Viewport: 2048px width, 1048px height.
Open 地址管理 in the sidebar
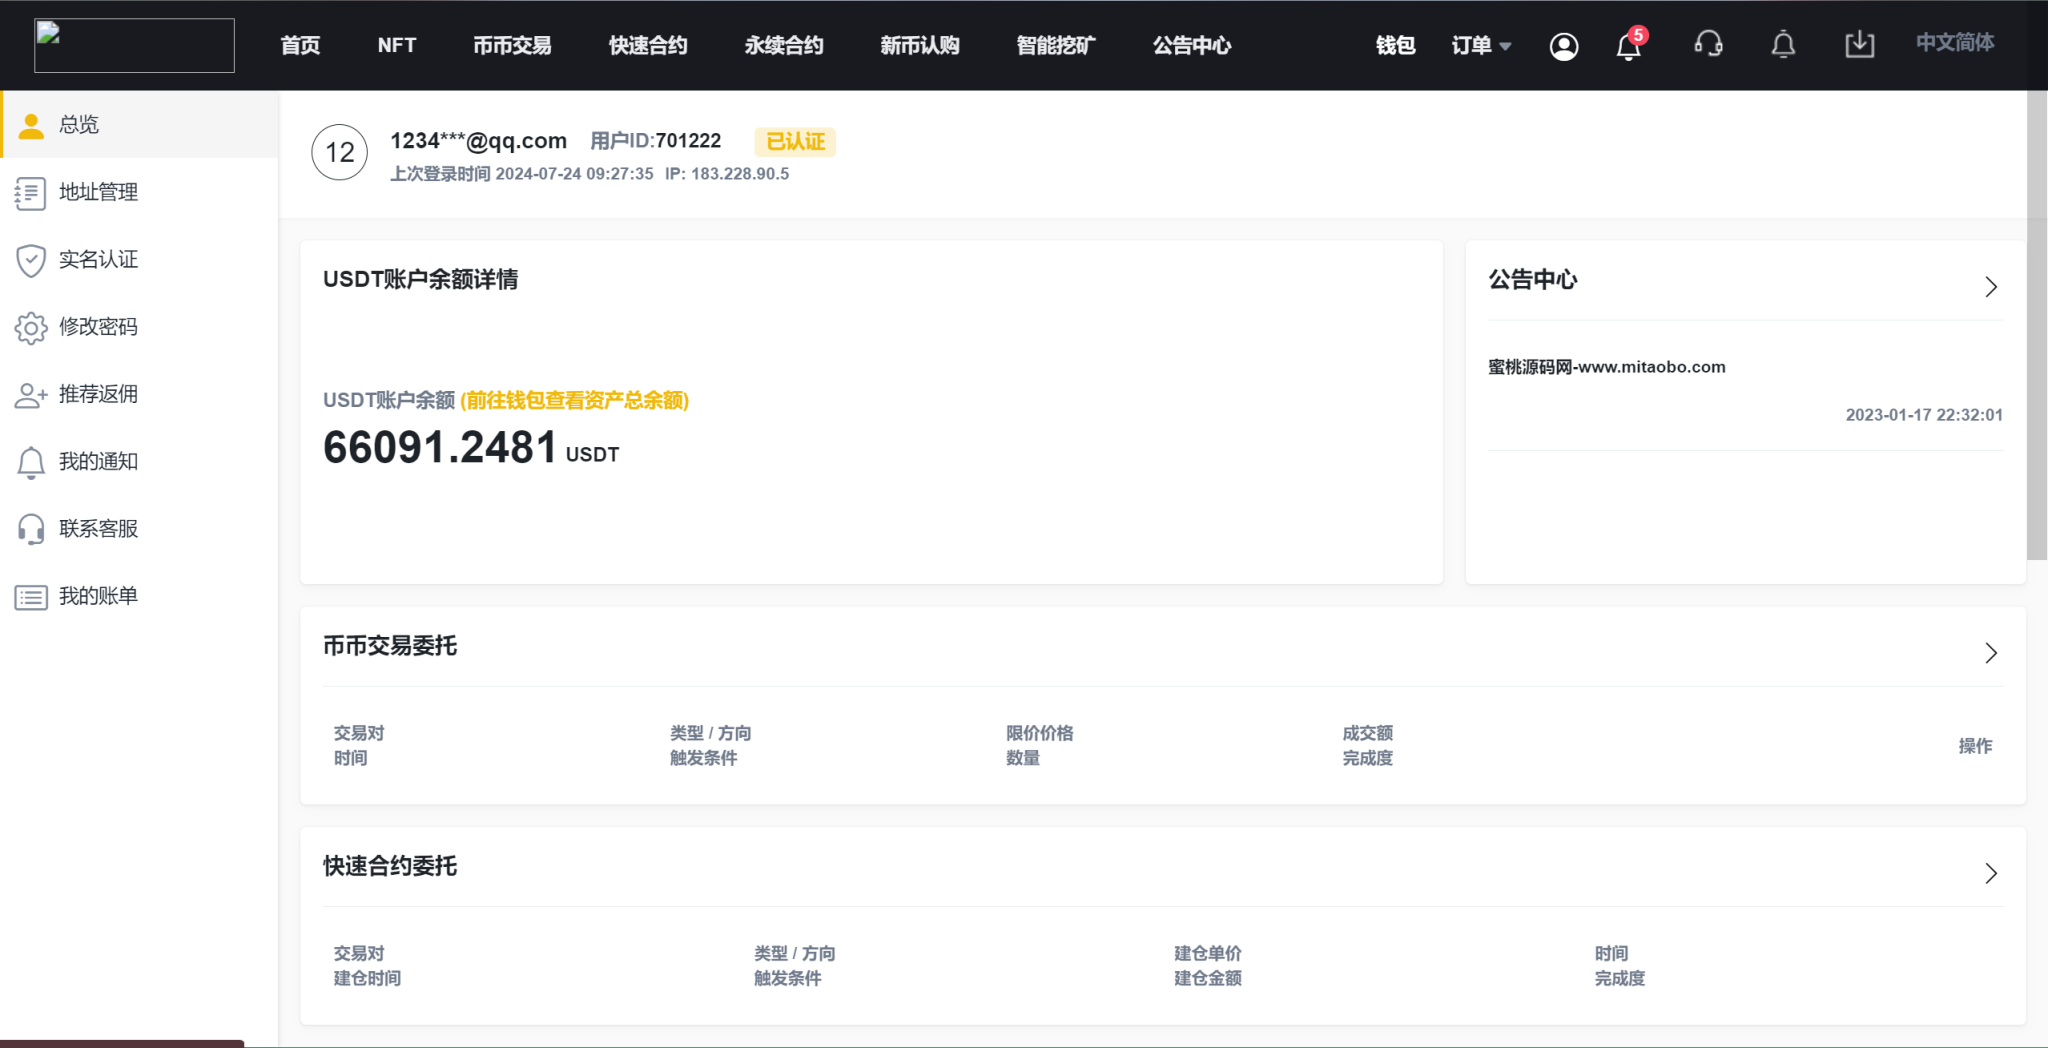point(98,192)
